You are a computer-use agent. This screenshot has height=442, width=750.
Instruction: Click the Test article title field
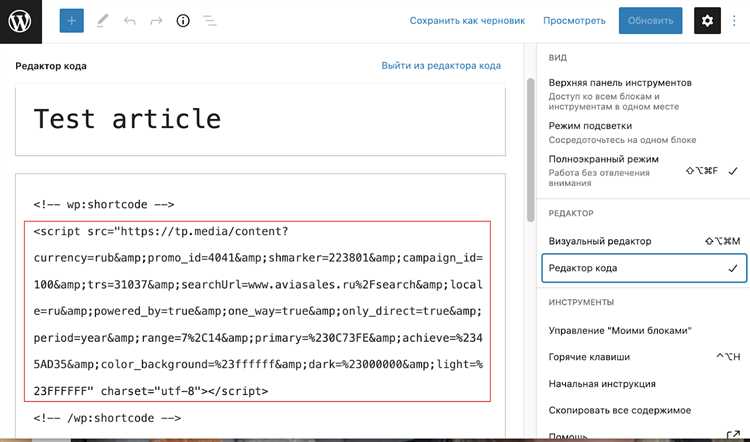260,120
